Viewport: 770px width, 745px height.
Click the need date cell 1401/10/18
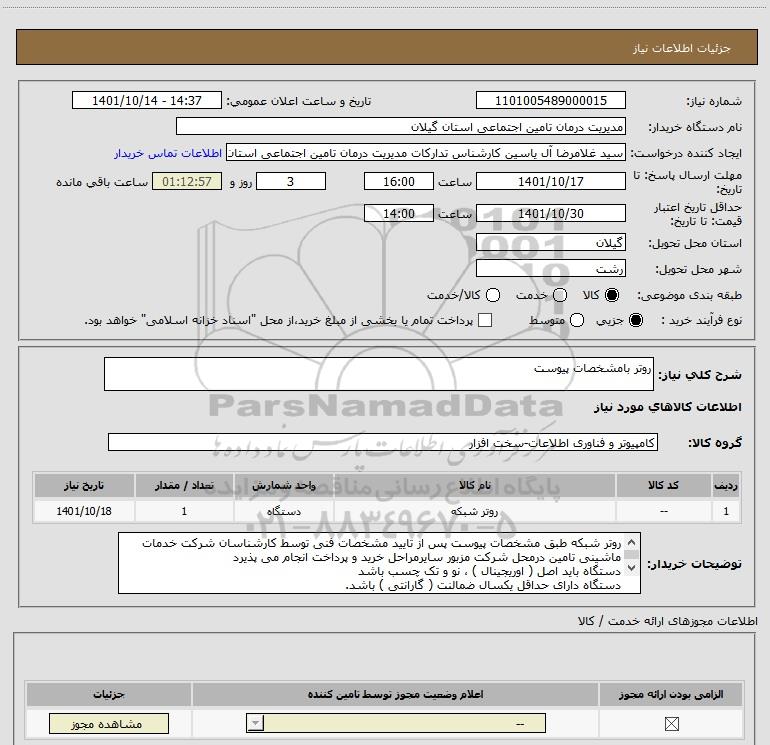point(84,511)
